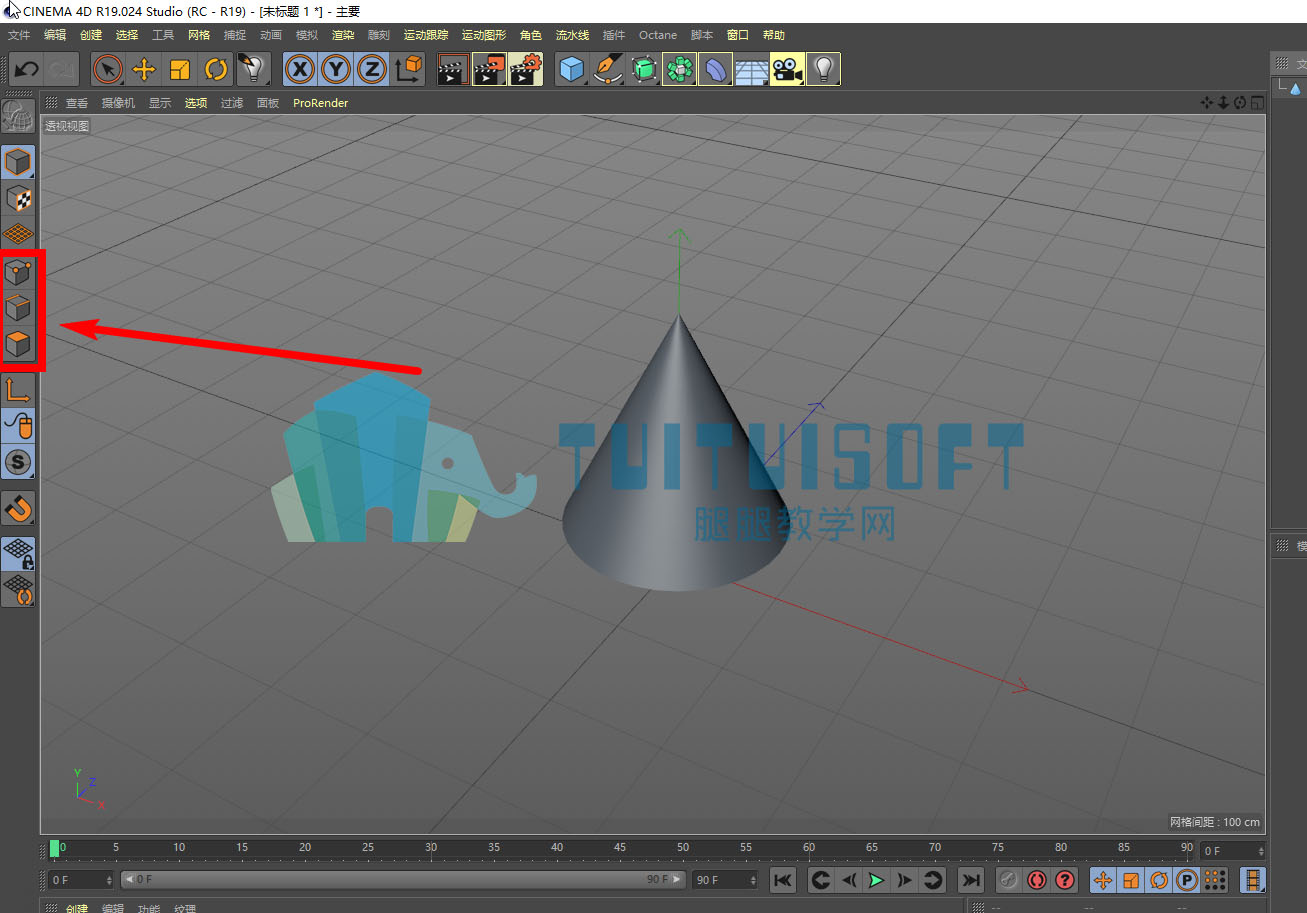Go to end of animation
This screenshot has width=1307, height=913.
tap(971, 880)
